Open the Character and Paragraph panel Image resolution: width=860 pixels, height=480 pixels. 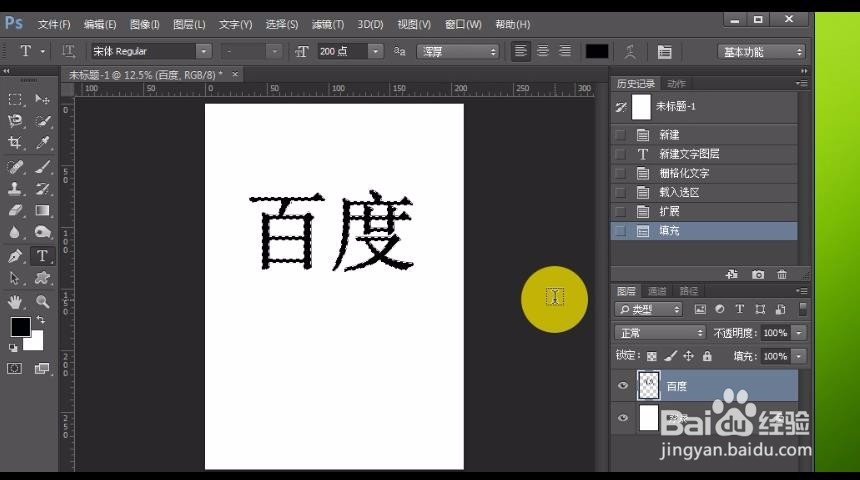(x=665, y=52)
